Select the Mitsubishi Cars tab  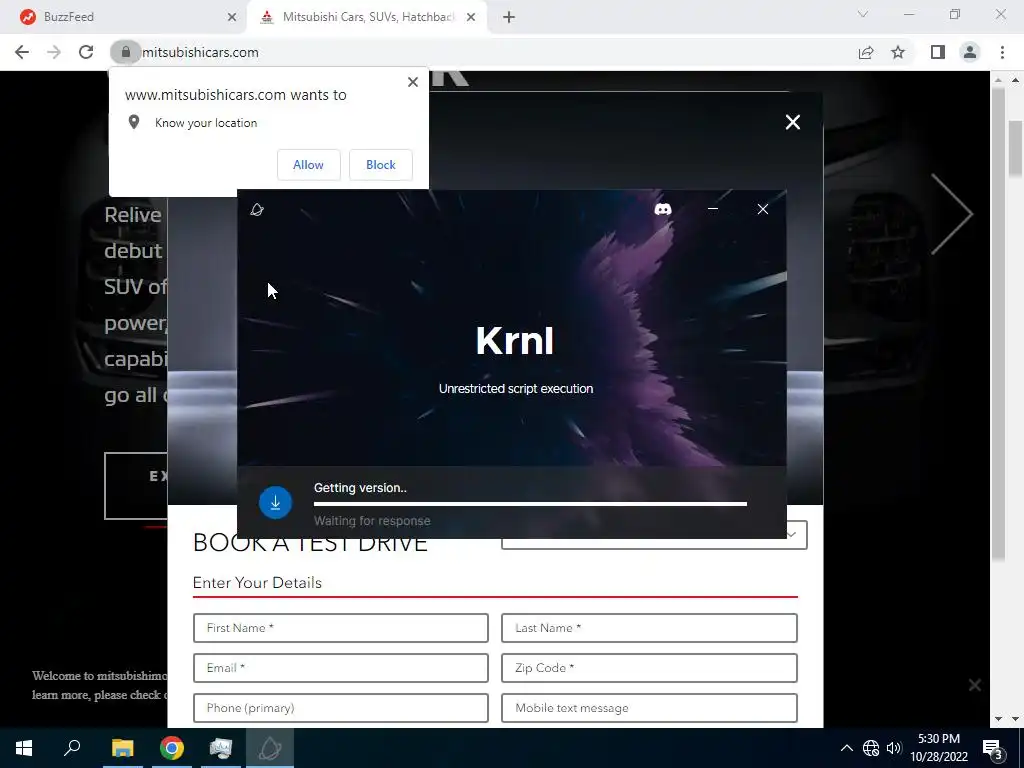(366, 17)
